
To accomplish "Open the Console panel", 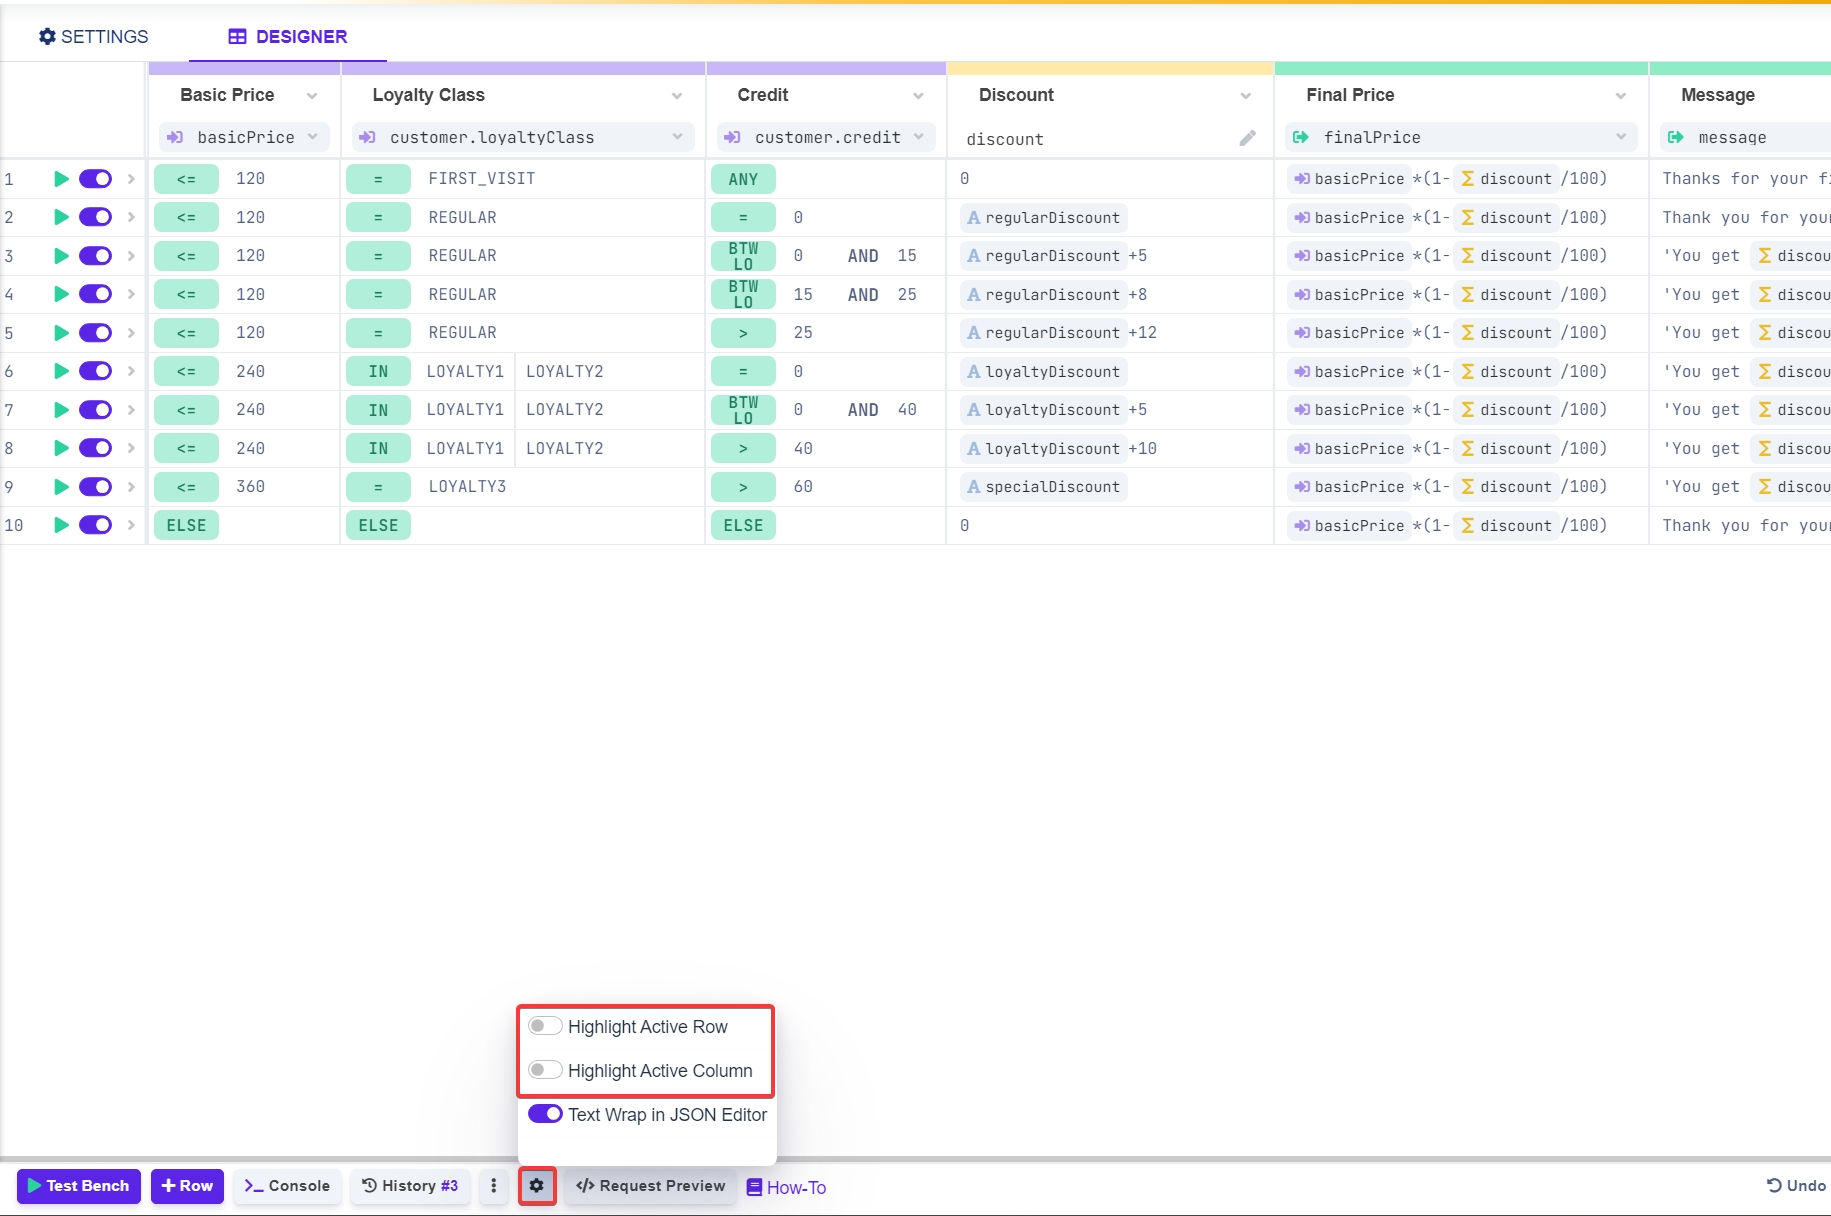I will point(287,1185).
